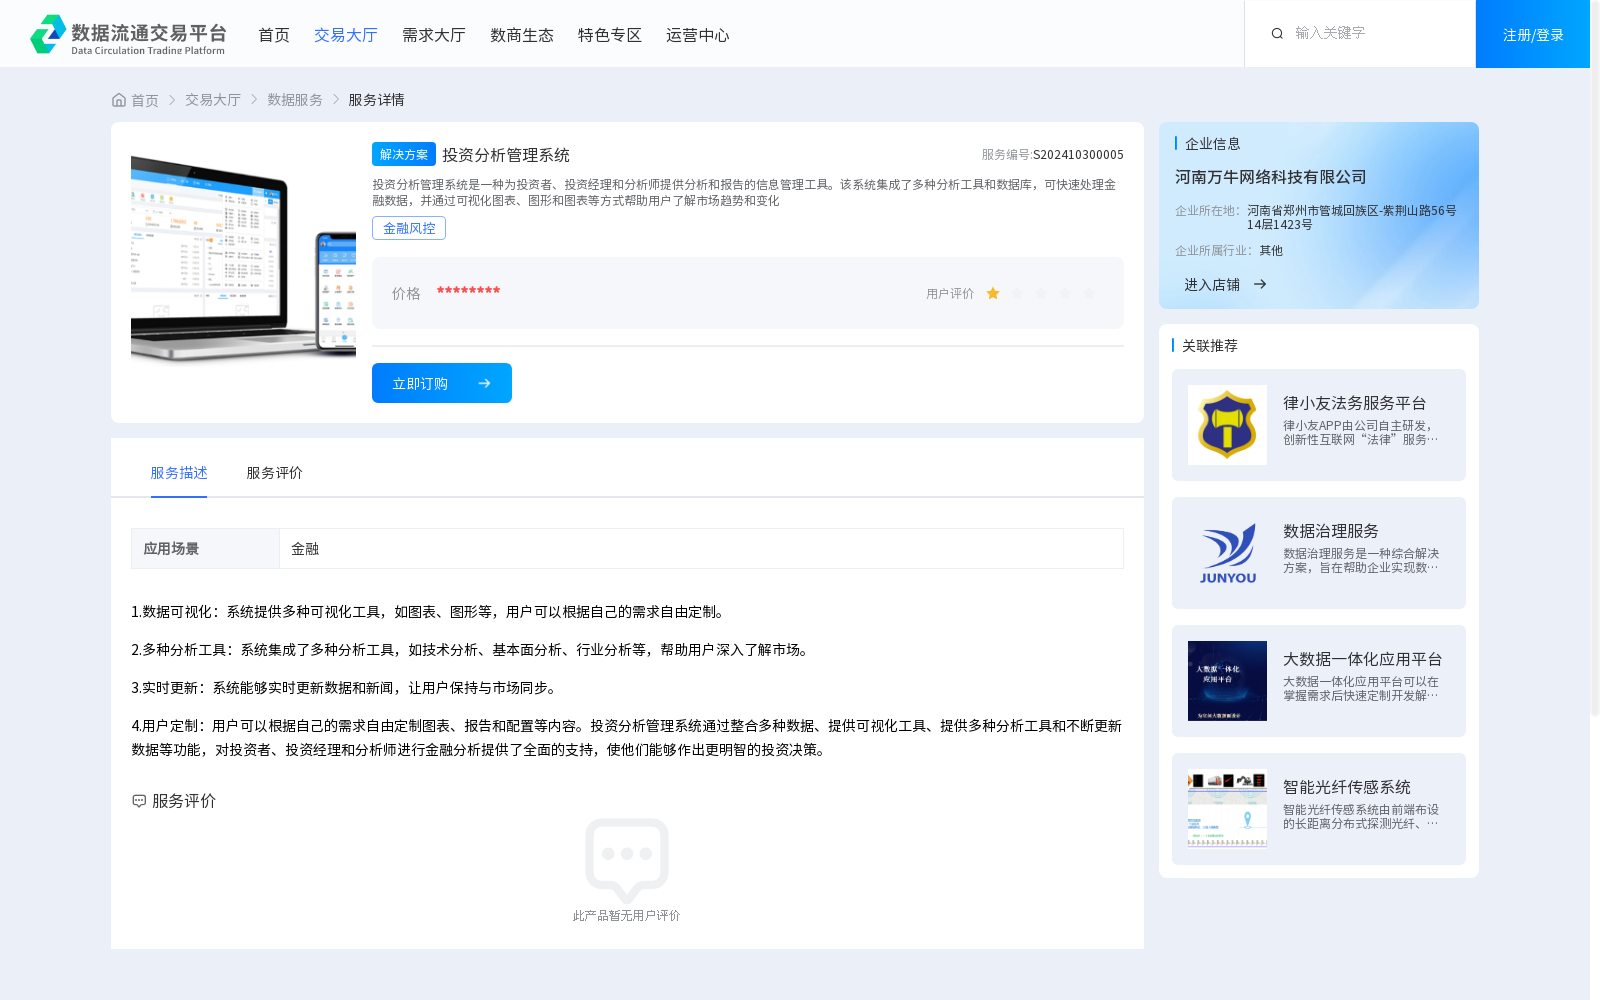
Task: Open 大数据一体化应用平台 recommendation title
Action: [x=1363, y=659]
